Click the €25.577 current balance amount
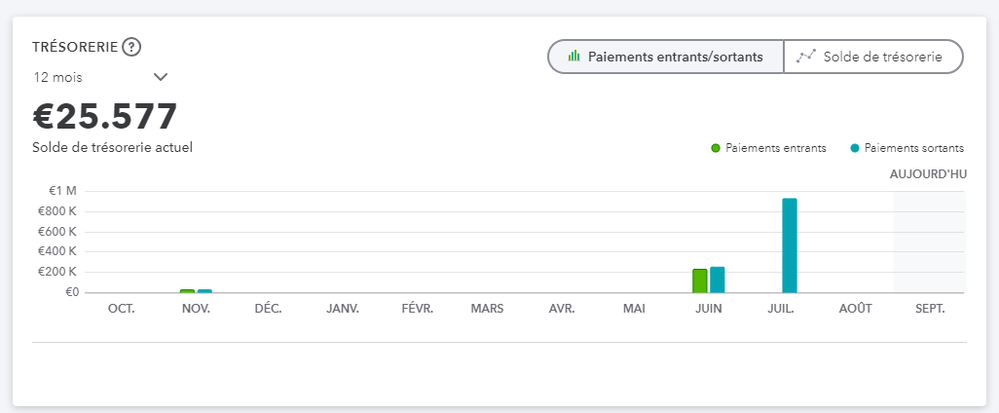This screenshot has width=999, height=413. [105, 117]
